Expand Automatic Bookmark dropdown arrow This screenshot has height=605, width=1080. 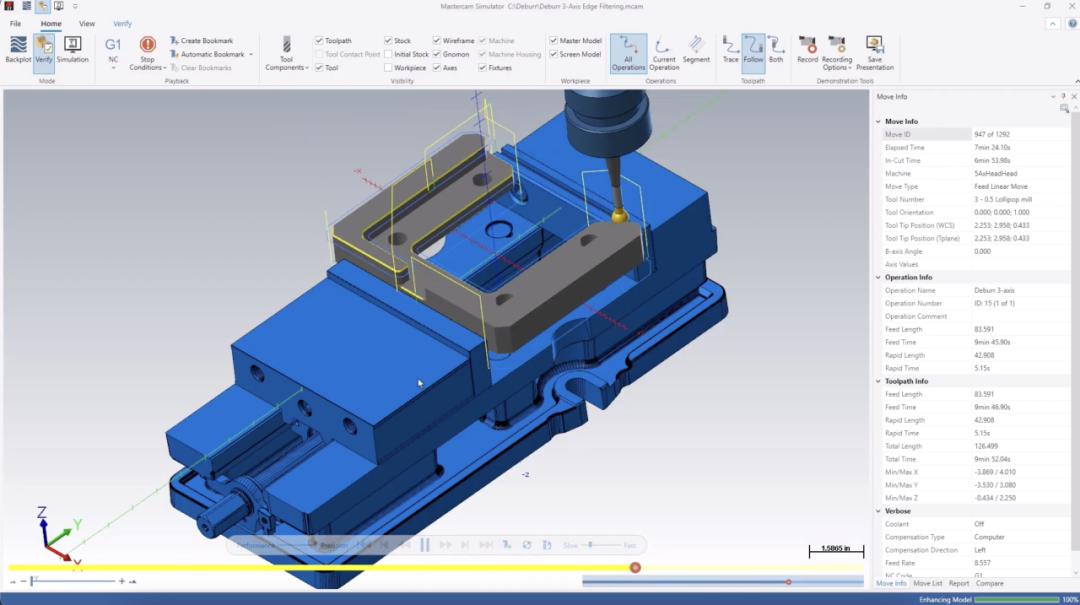pos(251,54)
